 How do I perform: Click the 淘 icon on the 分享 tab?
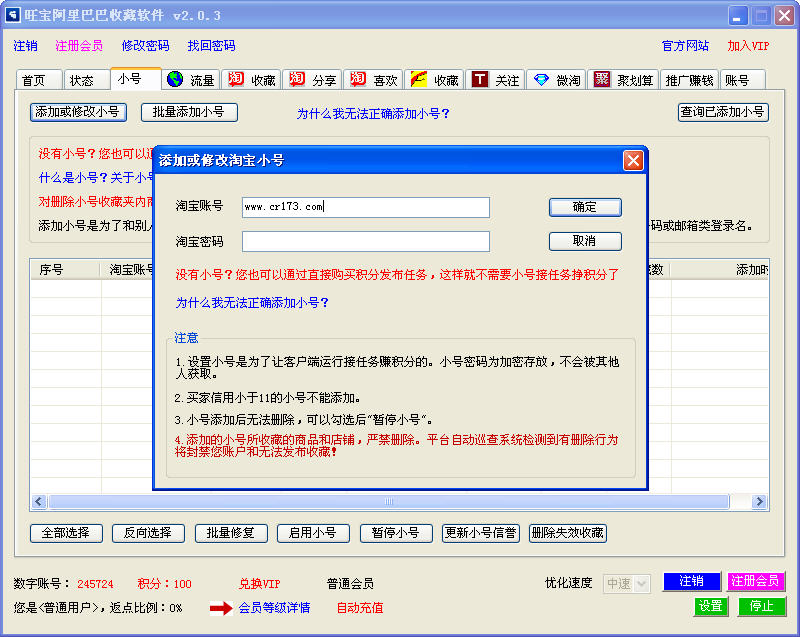click(296, 79)
